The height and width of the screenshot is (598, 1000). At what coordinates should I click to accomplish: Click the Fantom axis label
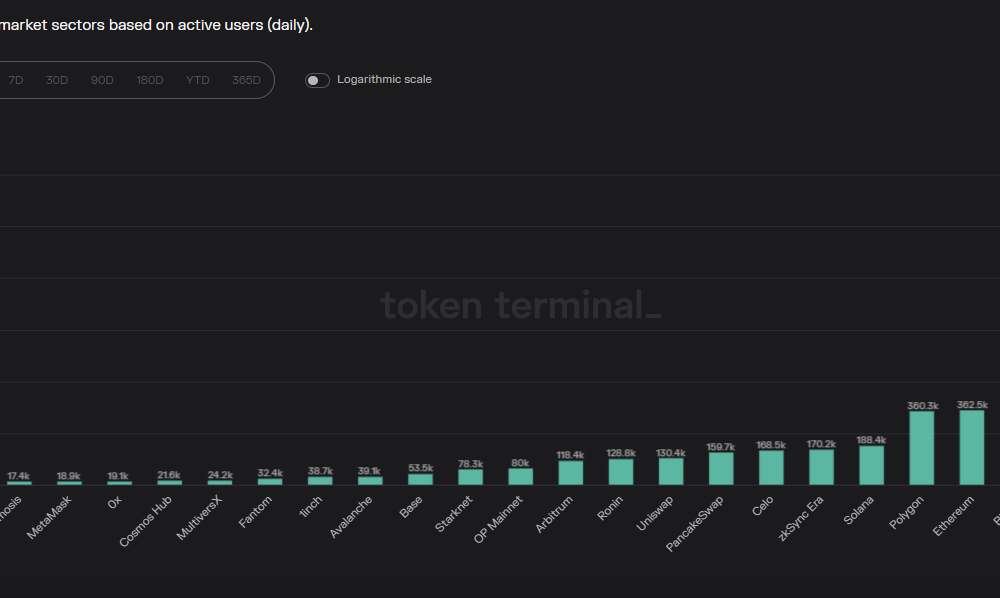[x=255, y=512]
